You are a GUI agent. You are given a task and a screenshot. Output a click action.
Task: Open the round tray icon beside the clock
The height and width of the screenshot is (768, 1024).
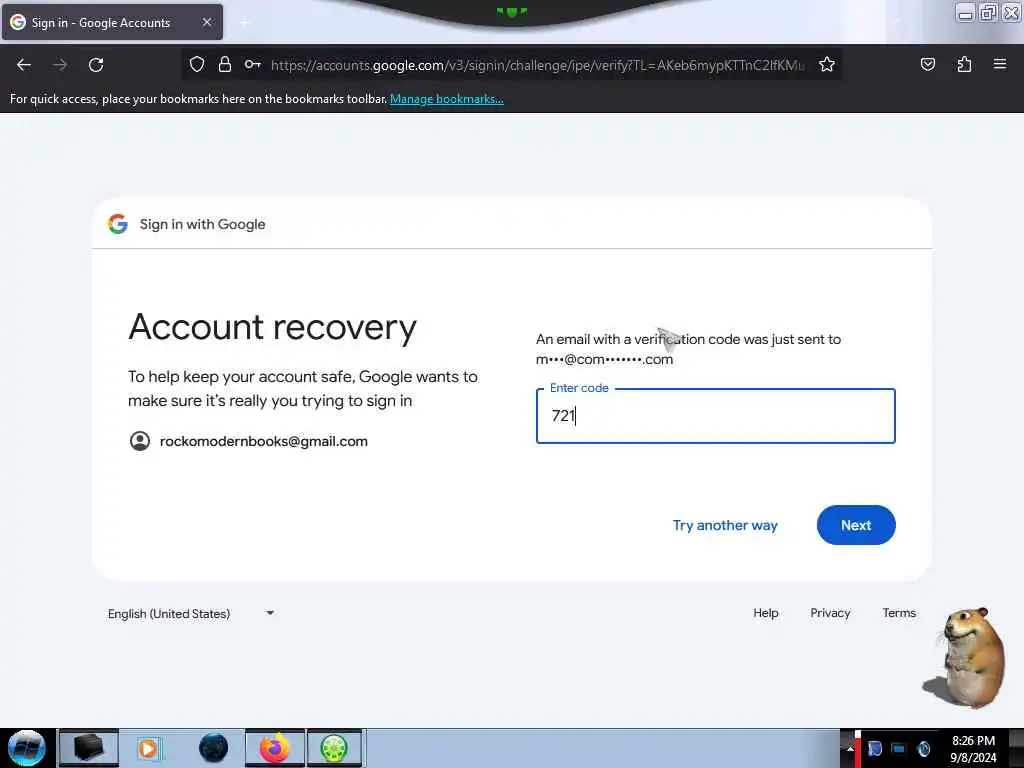923,748
